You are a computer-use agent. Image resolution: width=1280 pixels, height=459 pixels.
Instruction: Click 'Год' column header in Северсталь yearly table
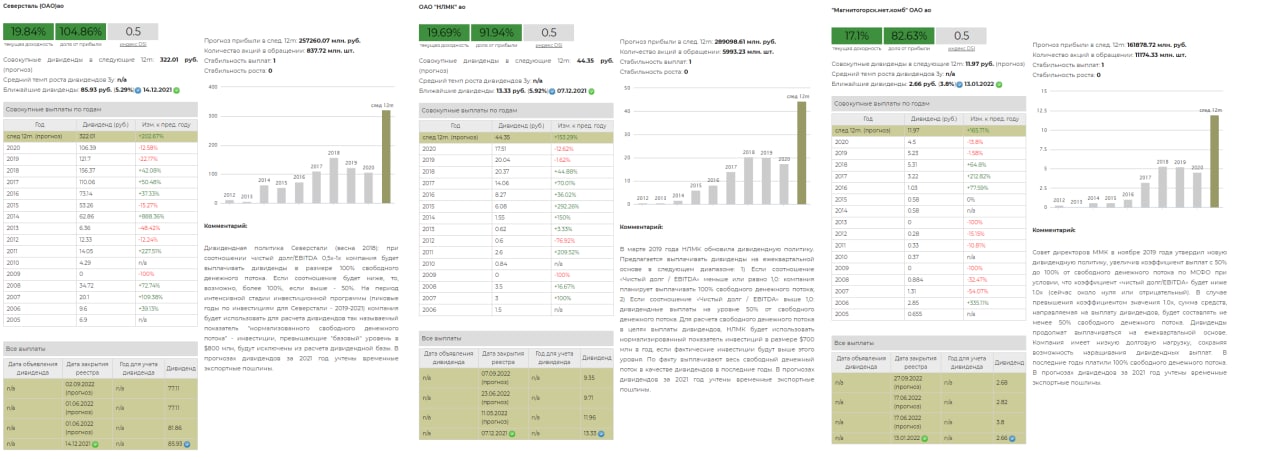40,124
